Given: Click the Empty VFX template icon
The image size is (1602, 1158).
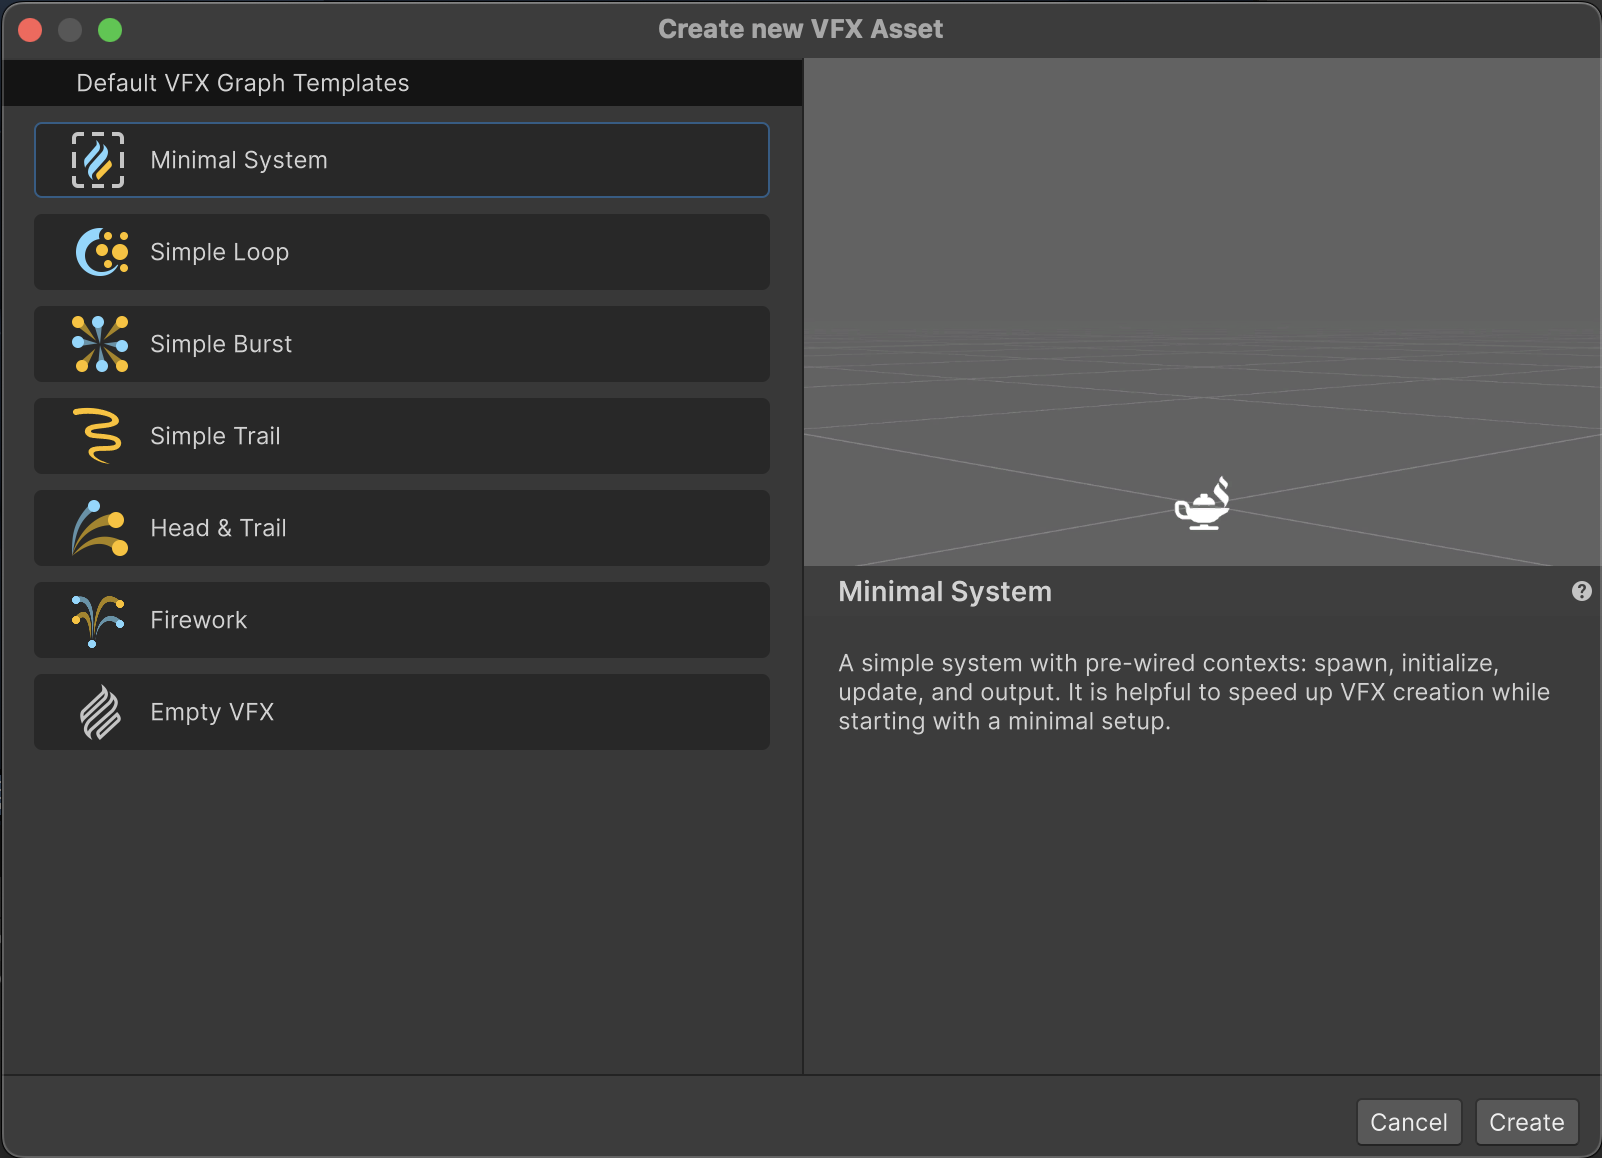Looking at the screenshot, I should (x=100, y=712).
